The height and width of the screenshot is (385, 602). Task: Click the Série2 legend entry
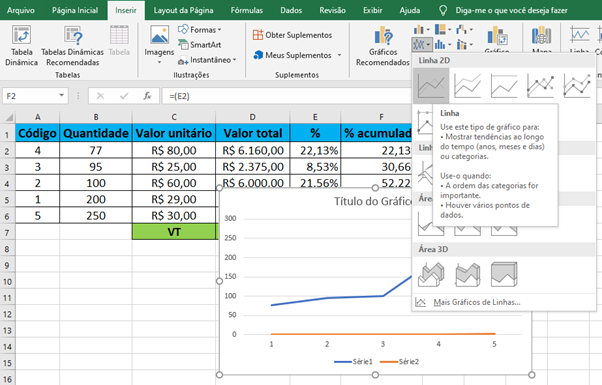coord(399,362)
